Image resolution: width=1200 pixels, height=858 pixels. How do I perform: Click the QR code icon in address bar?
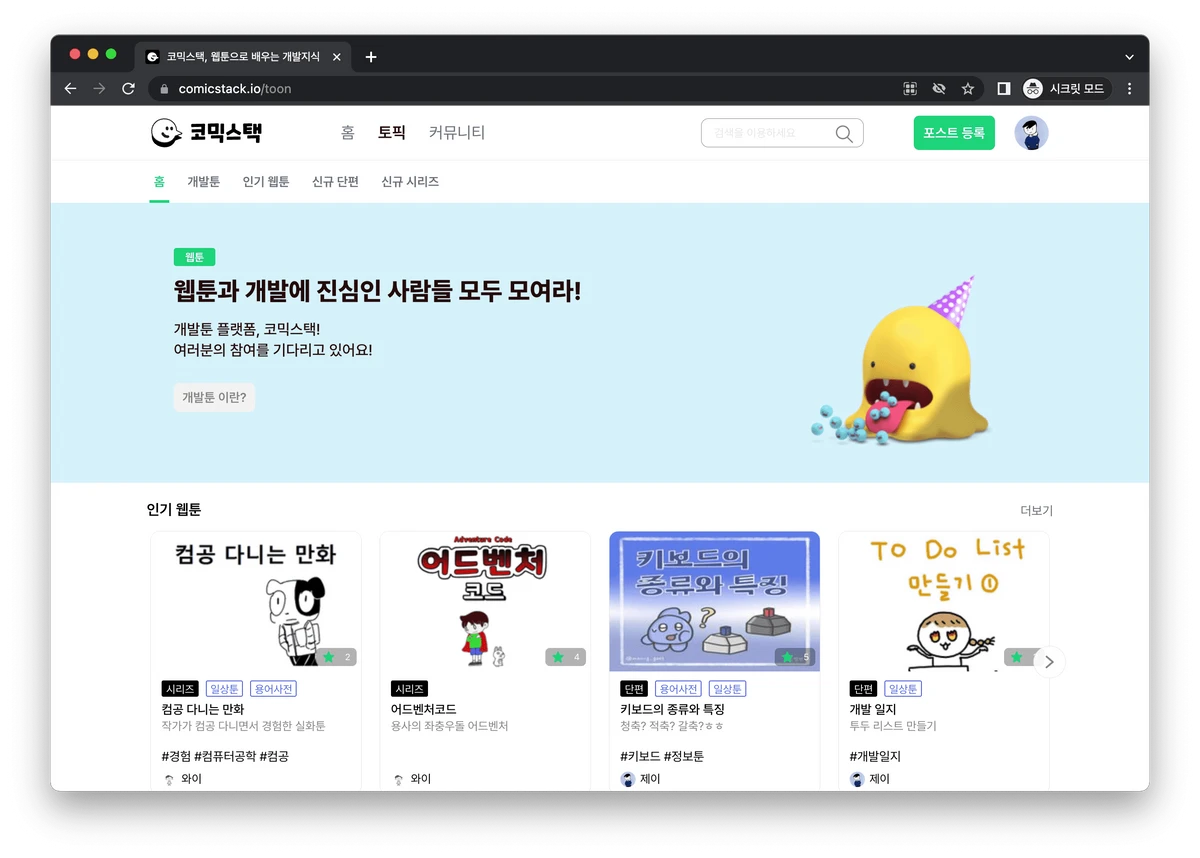(910, 88)
